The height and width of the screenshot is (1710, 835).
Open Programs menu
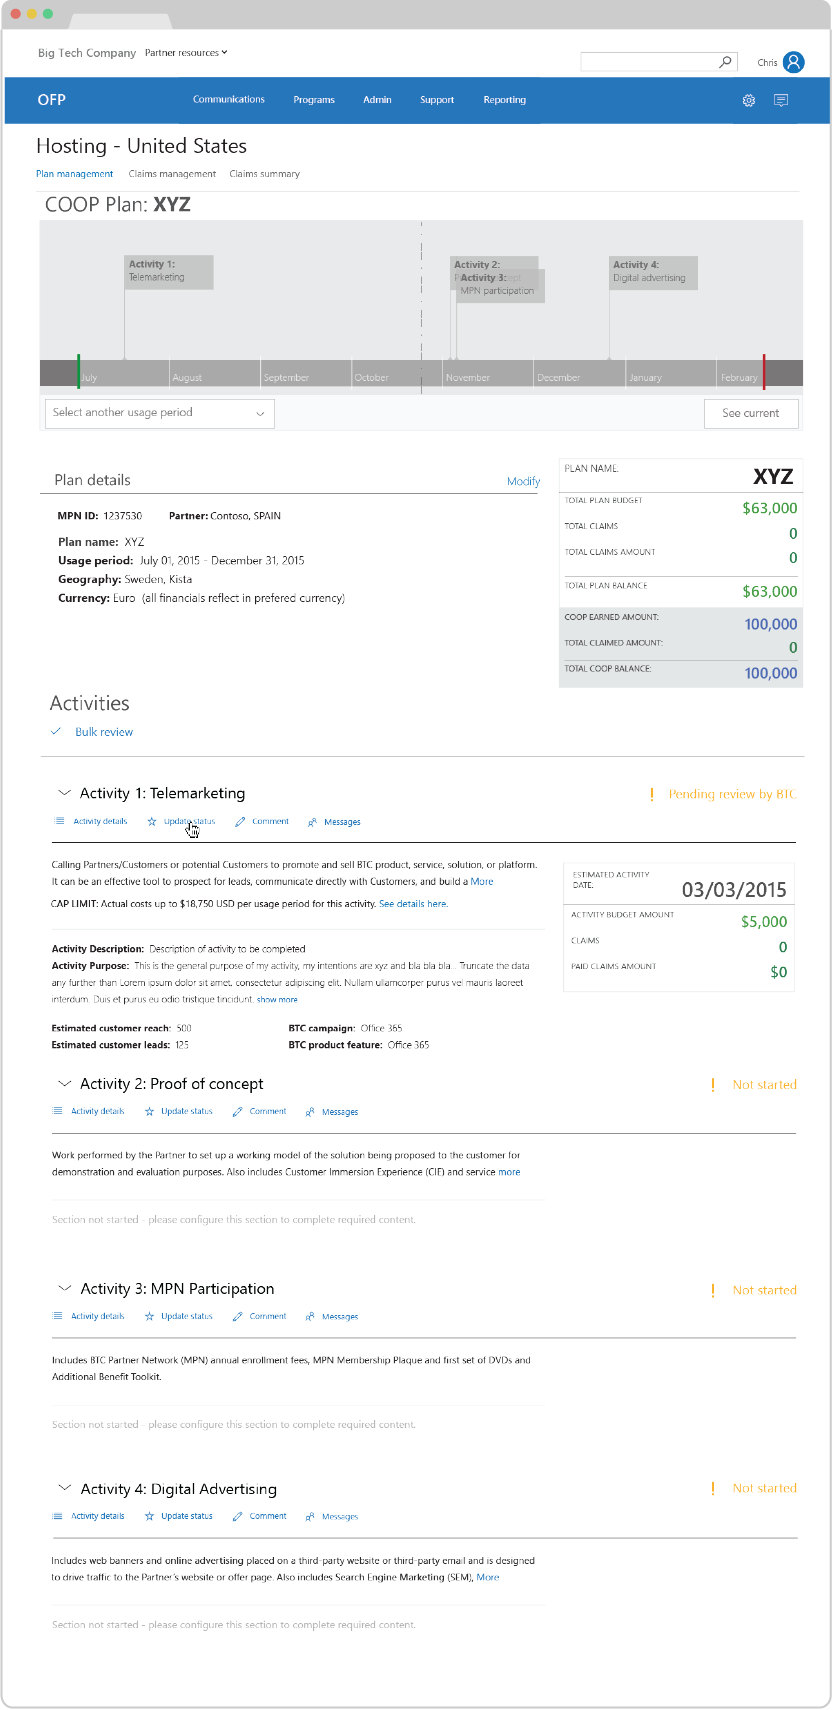pyautogui.click(x=314, y=100)
